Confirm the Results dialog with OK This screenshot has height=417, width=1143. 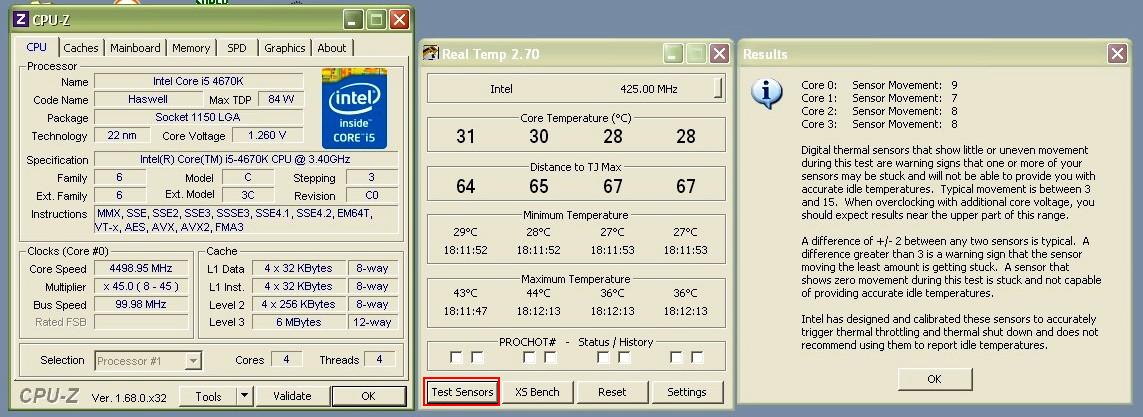935,379
